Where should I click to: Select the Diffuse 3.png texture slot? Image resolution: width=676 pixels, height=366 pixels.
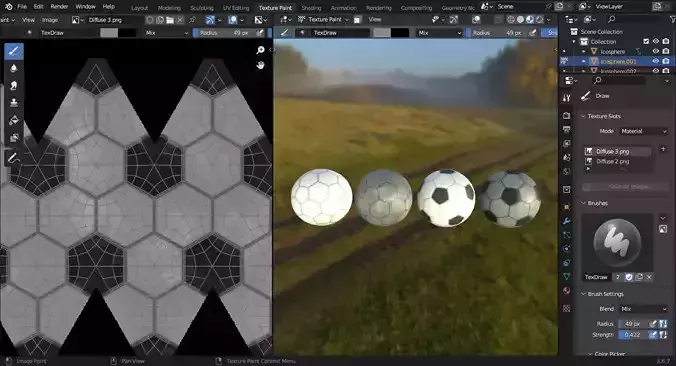pos(617,151)
